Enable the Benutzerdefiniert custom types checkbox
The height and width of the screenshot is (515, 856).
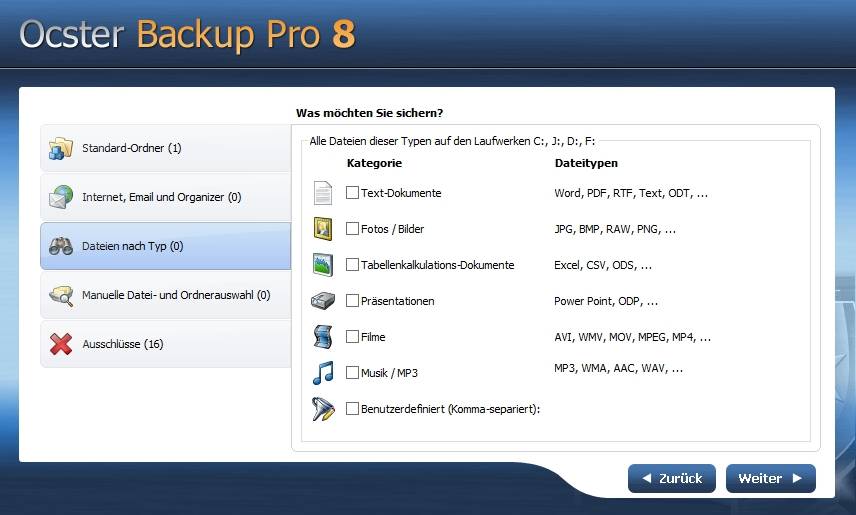click(352, 409)
